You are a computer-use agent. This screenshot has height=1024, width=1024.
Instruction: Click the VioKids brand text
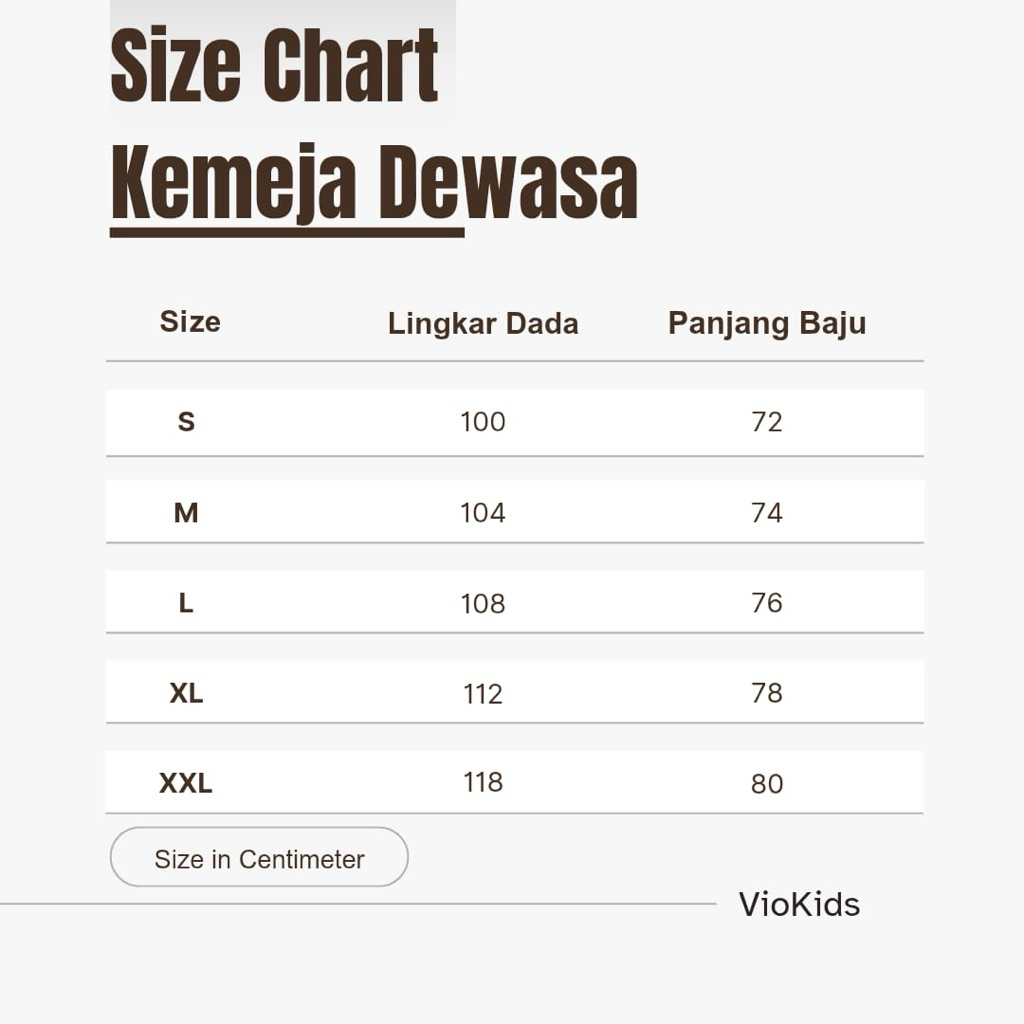click(x=799, y=904)
